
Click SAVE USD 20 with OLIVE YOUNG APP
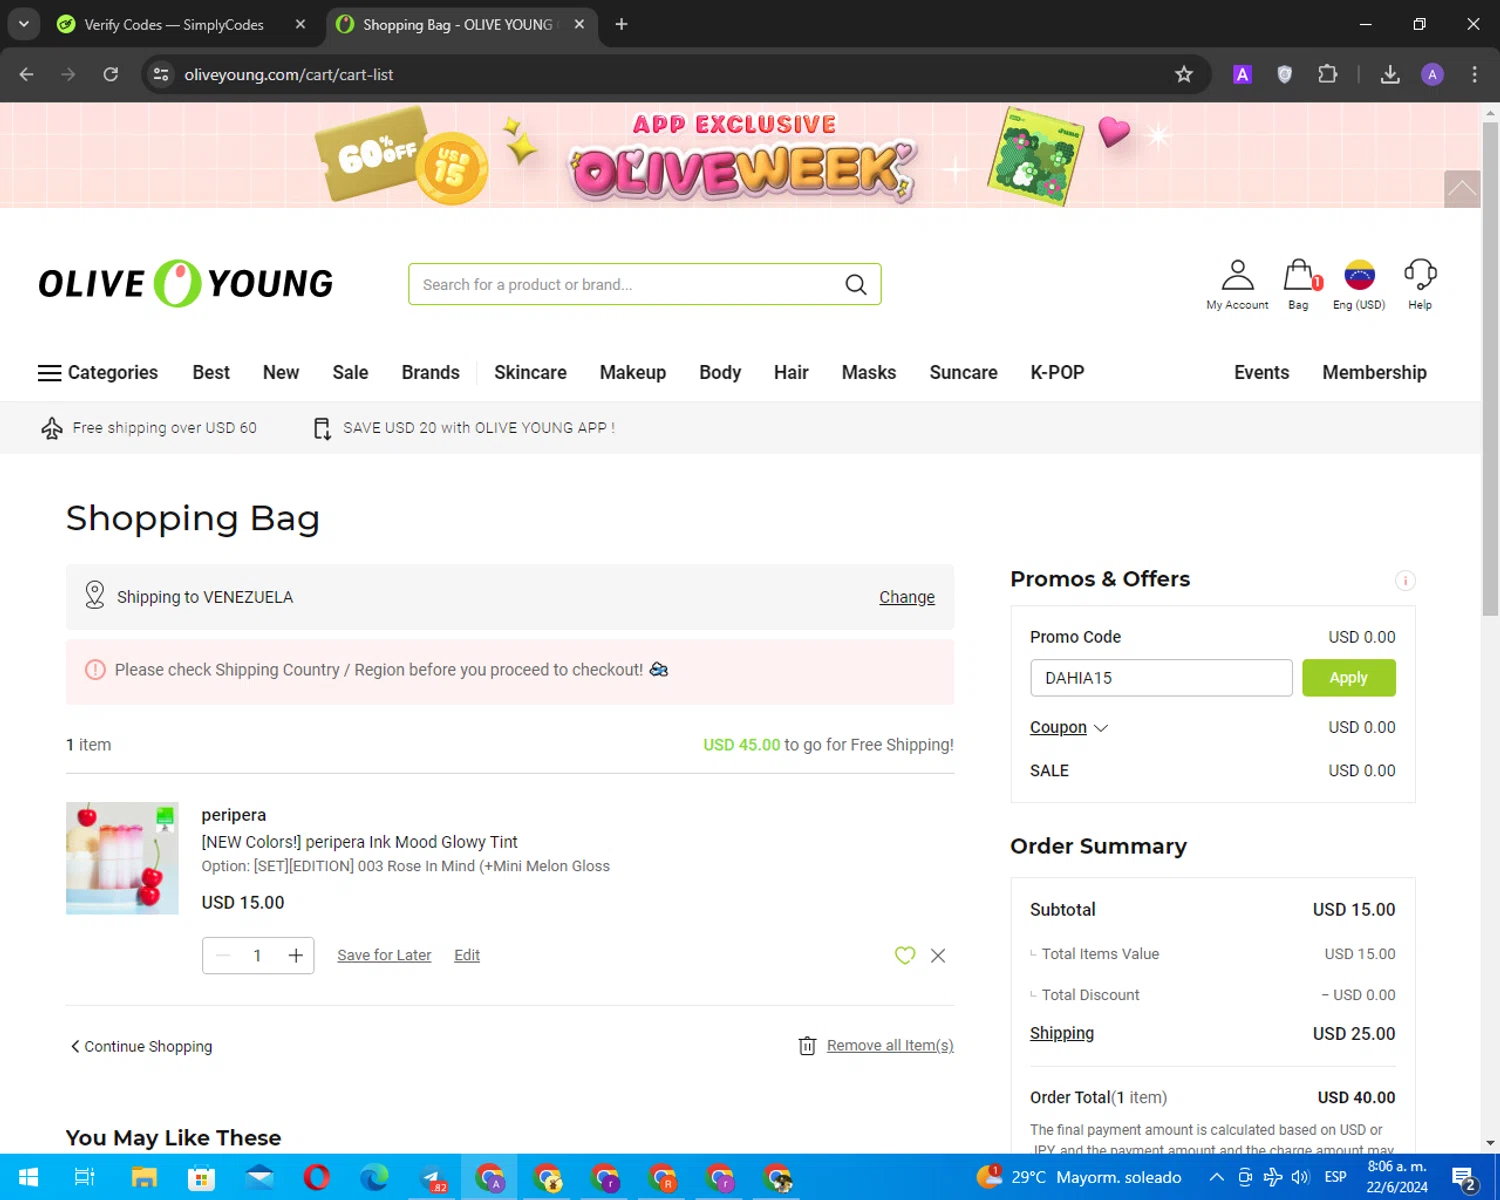point(464,428)
